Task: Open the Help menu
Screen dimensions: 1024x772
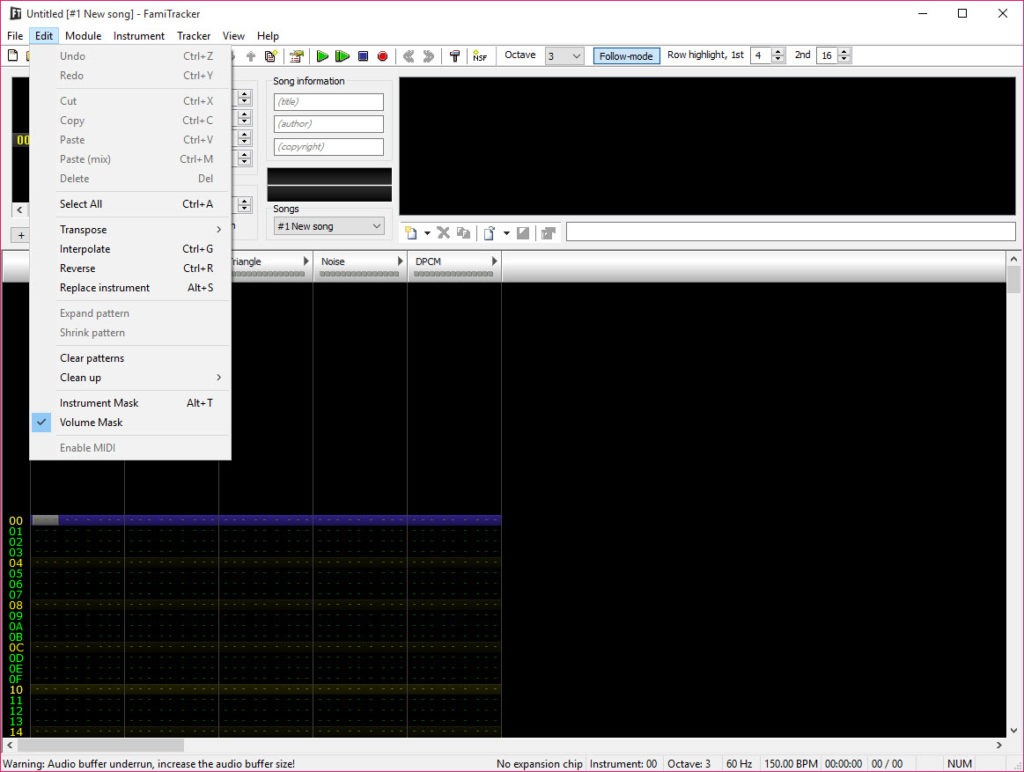Action: pos(268,36)
